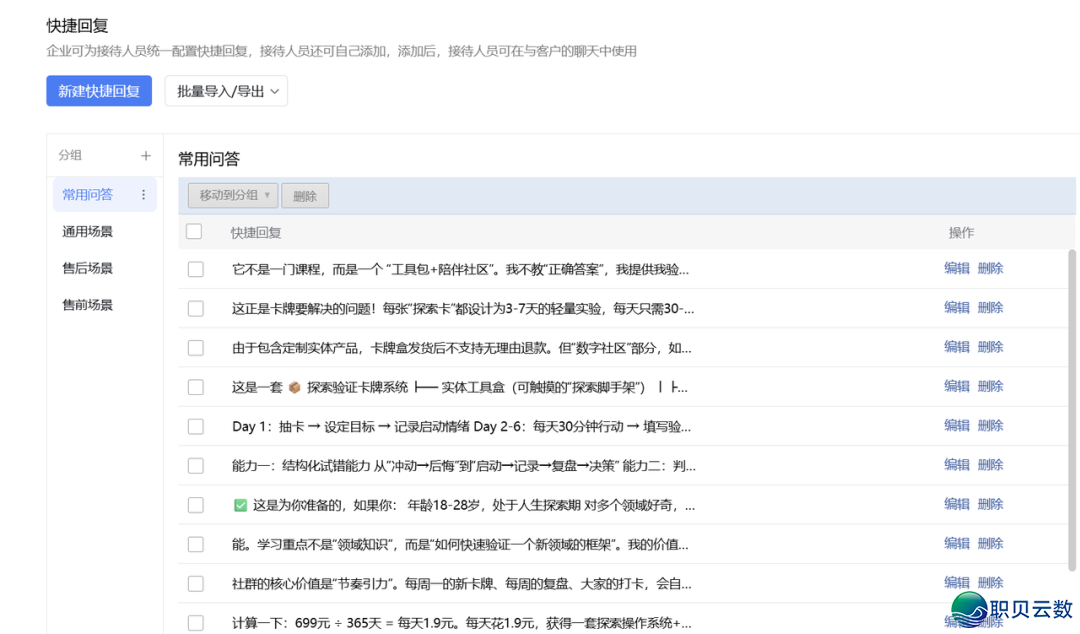The image size is (1080, 634).
Task: Open the 移动到分组 dropdown
Action: [234, 196]
